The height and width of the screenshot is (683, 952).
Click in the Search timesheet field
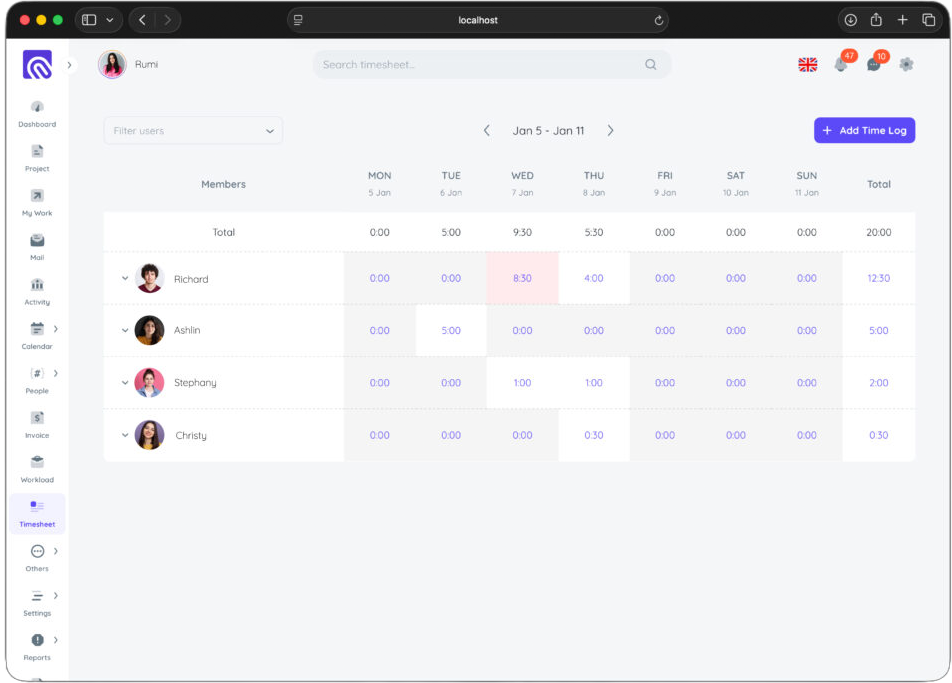492,64
